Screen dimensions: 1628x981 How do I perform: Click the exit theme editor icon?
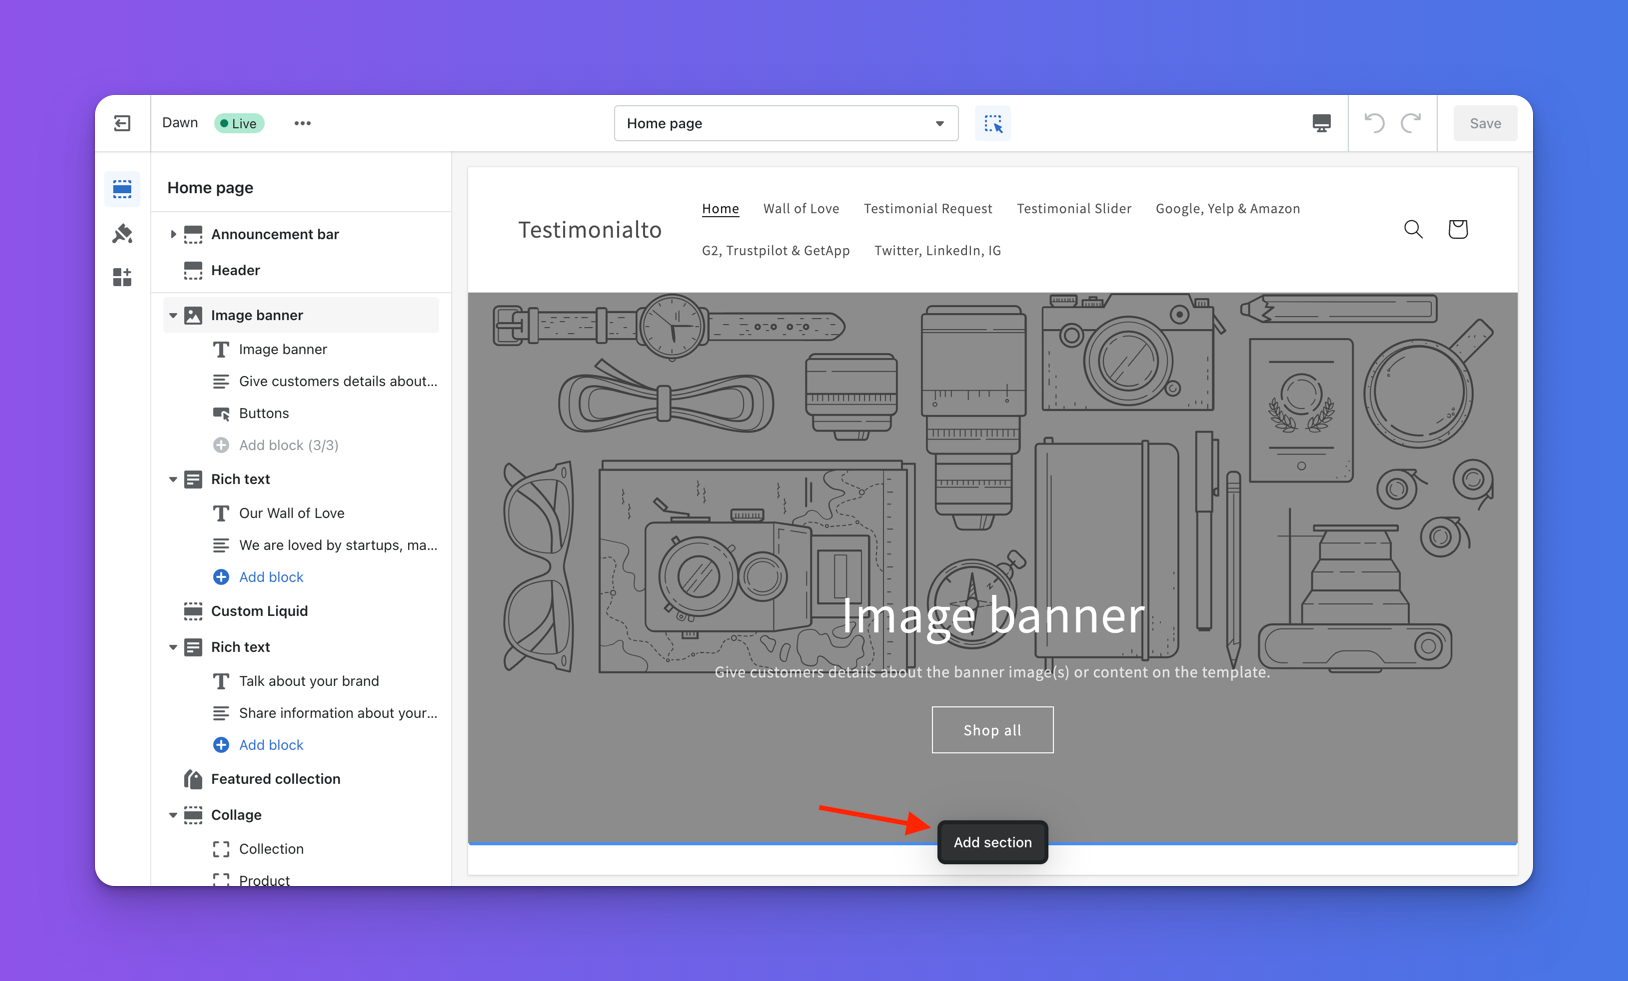coord(122,122)
